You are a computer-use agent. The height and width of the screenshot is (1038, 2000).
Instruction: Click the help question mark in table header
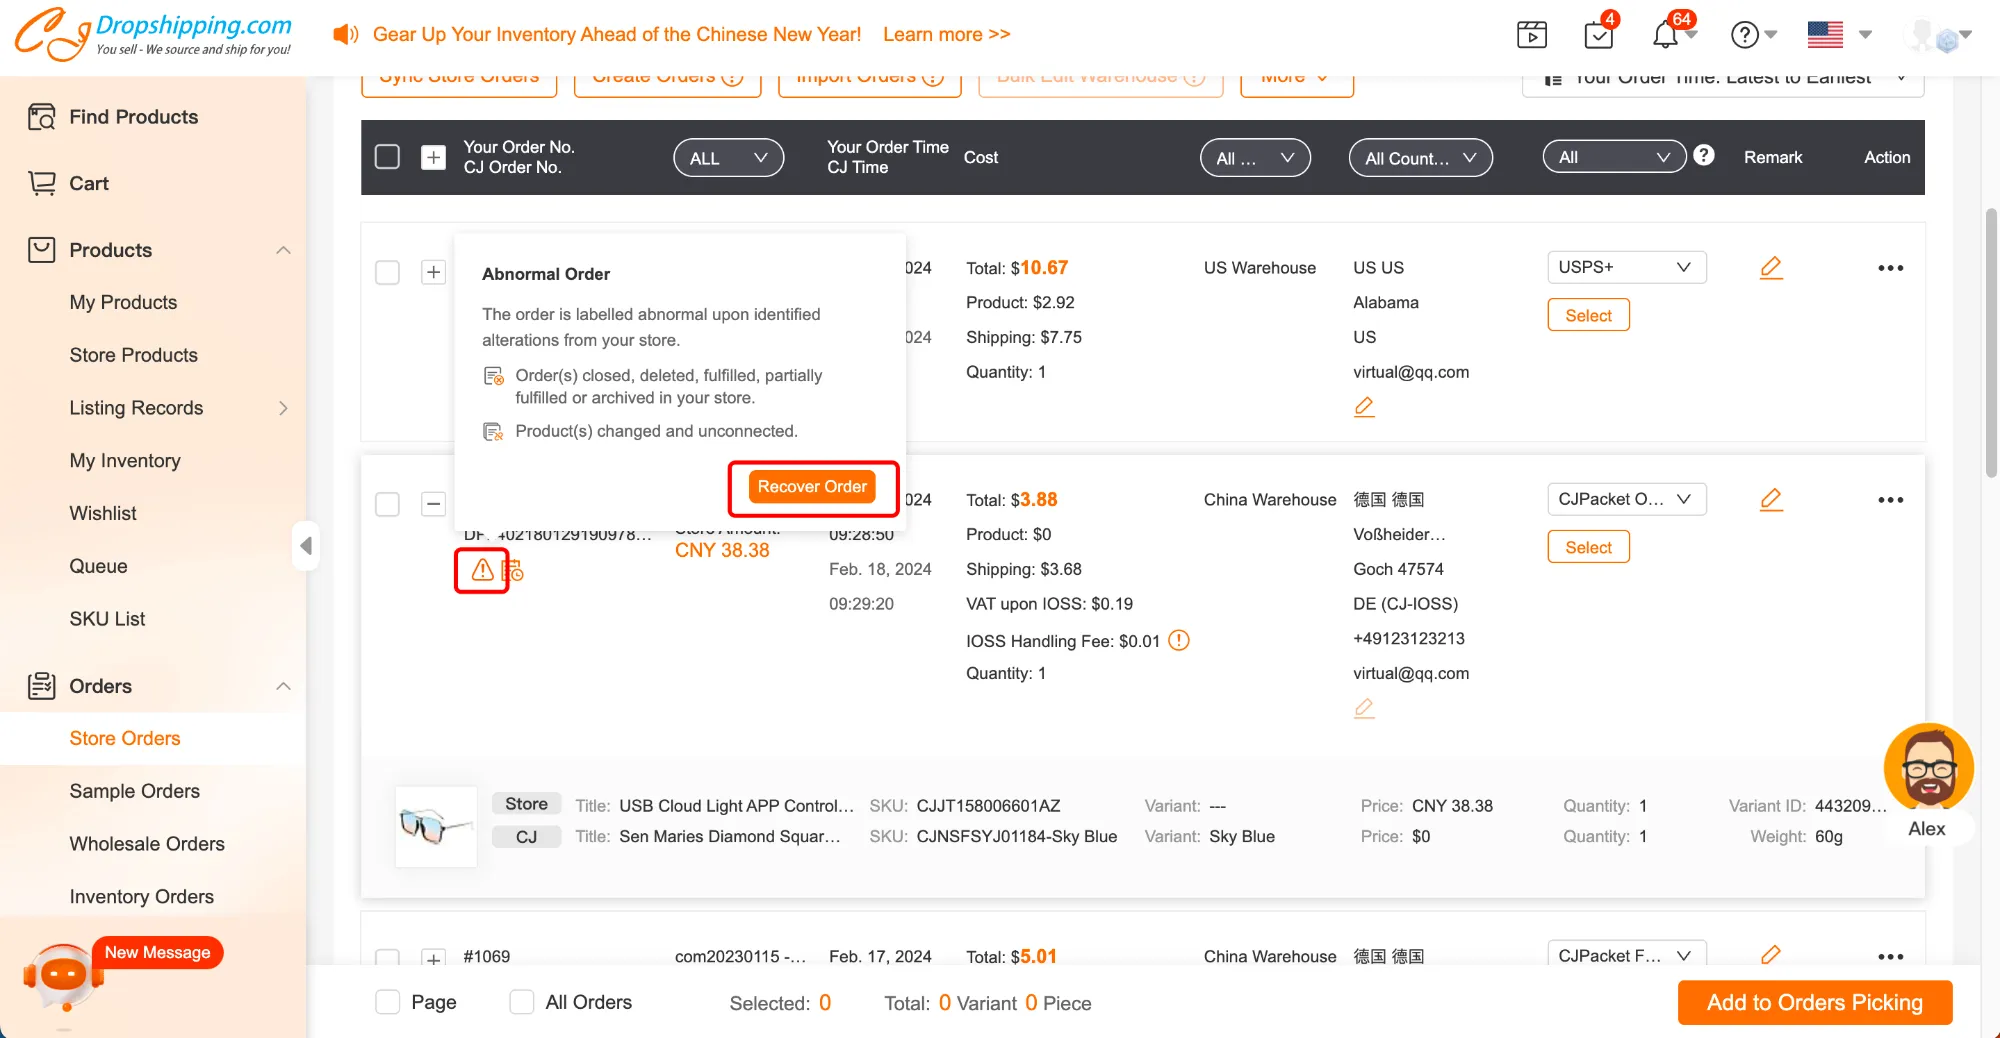[x=1704, y=156]
